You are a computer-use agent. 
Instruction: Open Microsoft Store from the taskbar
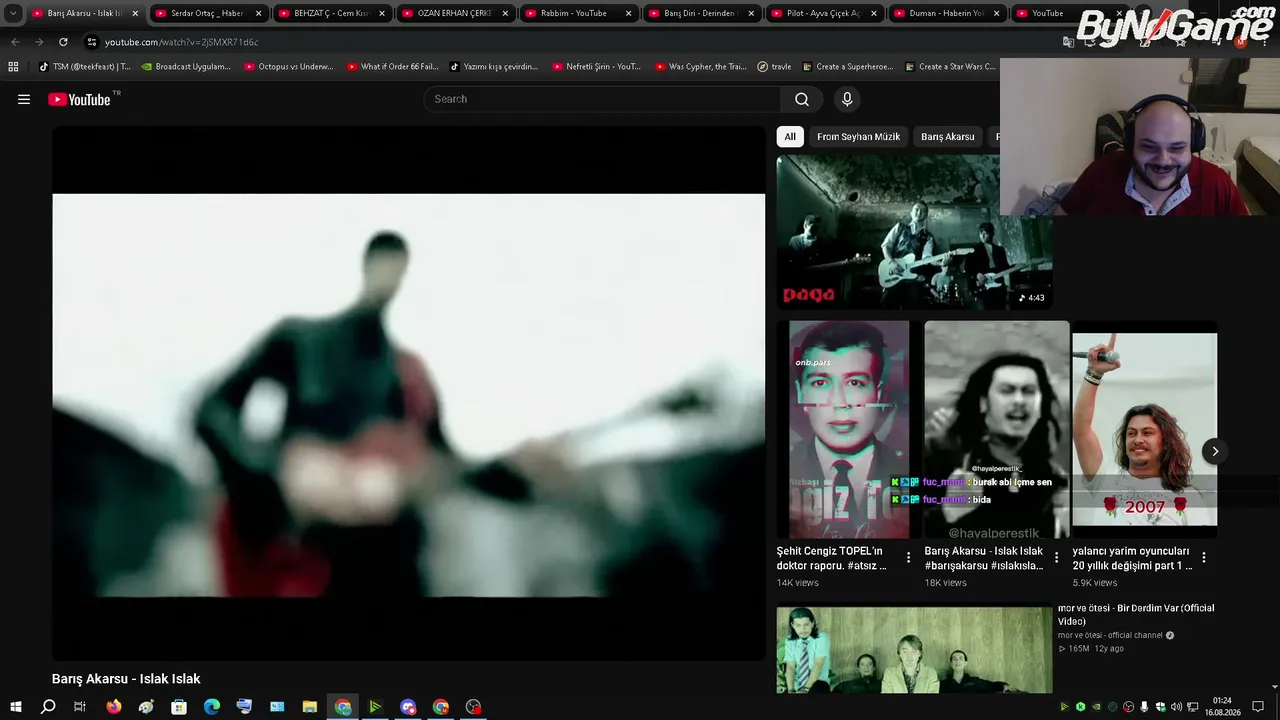coord(179,707)
